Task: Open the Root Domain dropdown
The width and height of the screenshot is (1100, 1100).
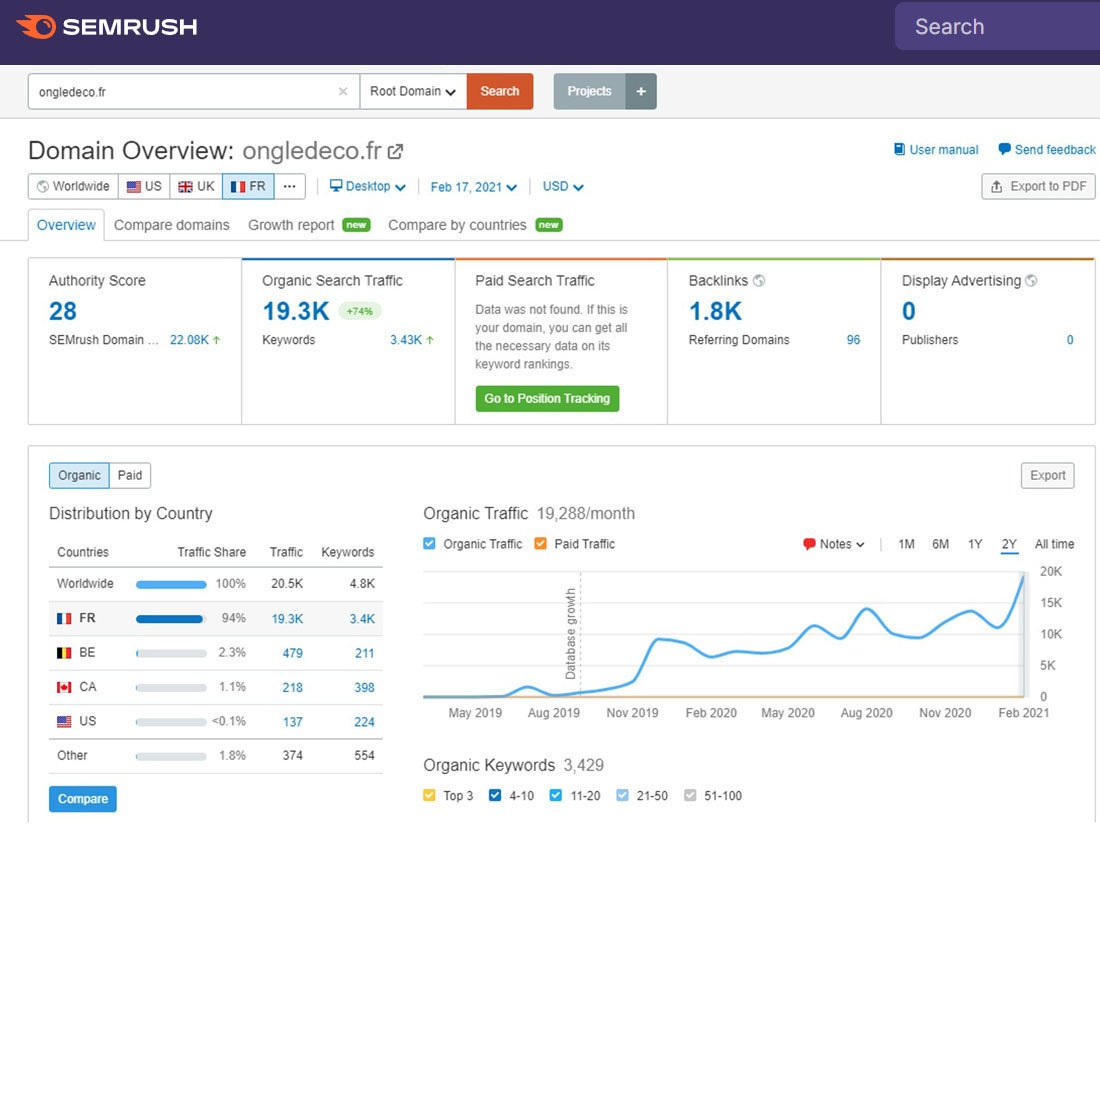Action: pyautogui.click(x=412, y=92)
